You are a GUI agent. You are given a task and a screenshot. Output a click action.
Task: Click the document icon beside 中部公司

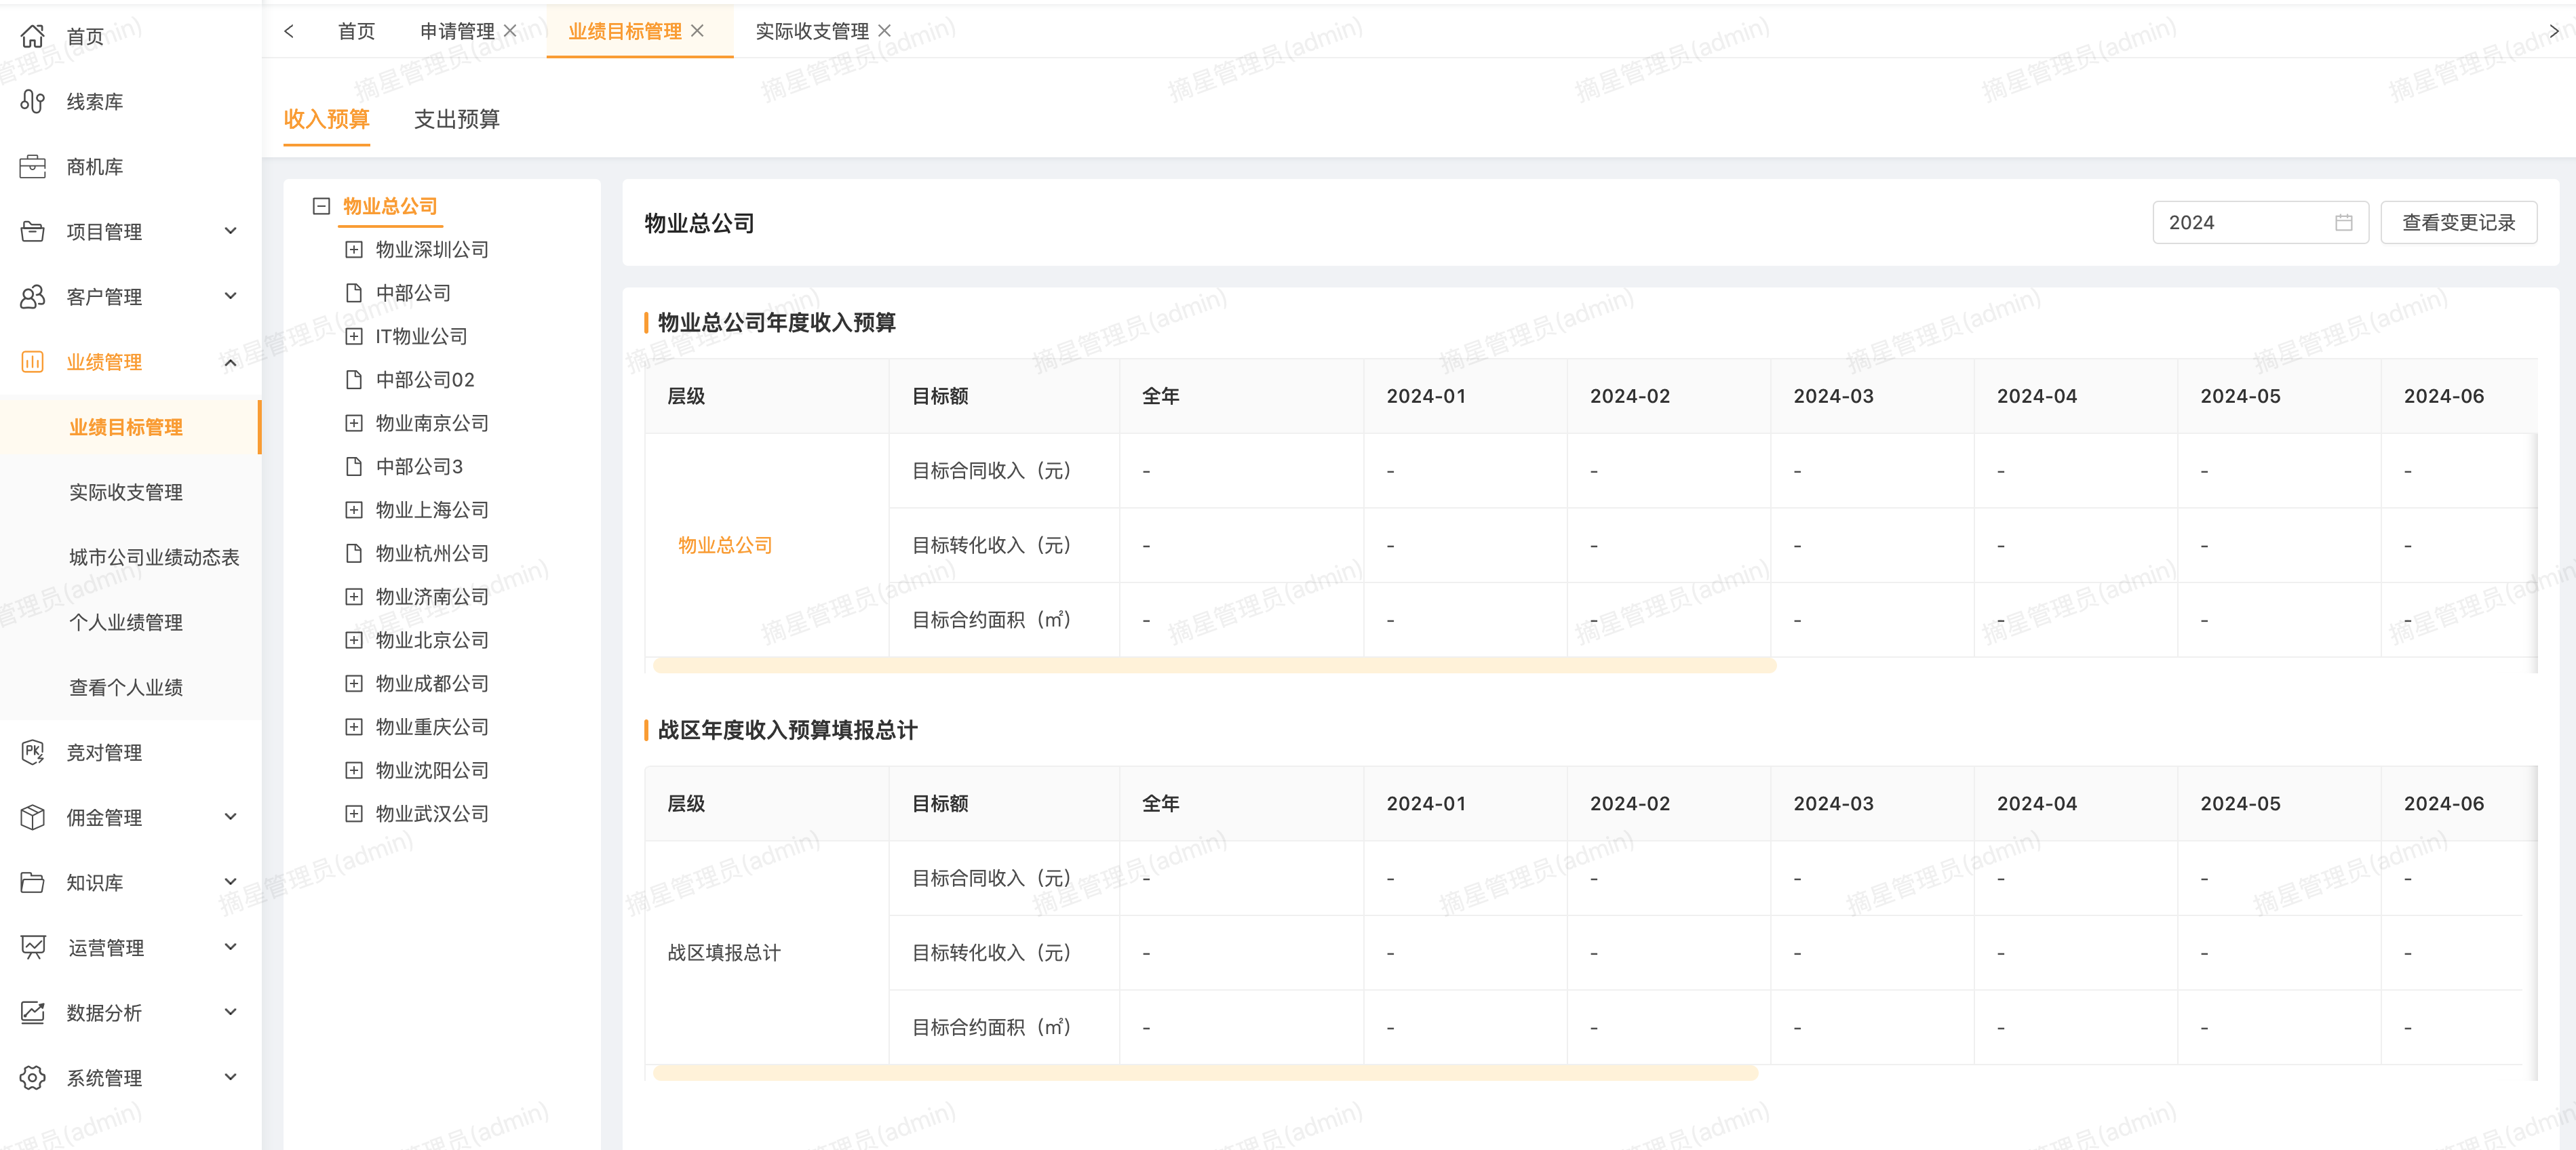(x=353, y=293)
